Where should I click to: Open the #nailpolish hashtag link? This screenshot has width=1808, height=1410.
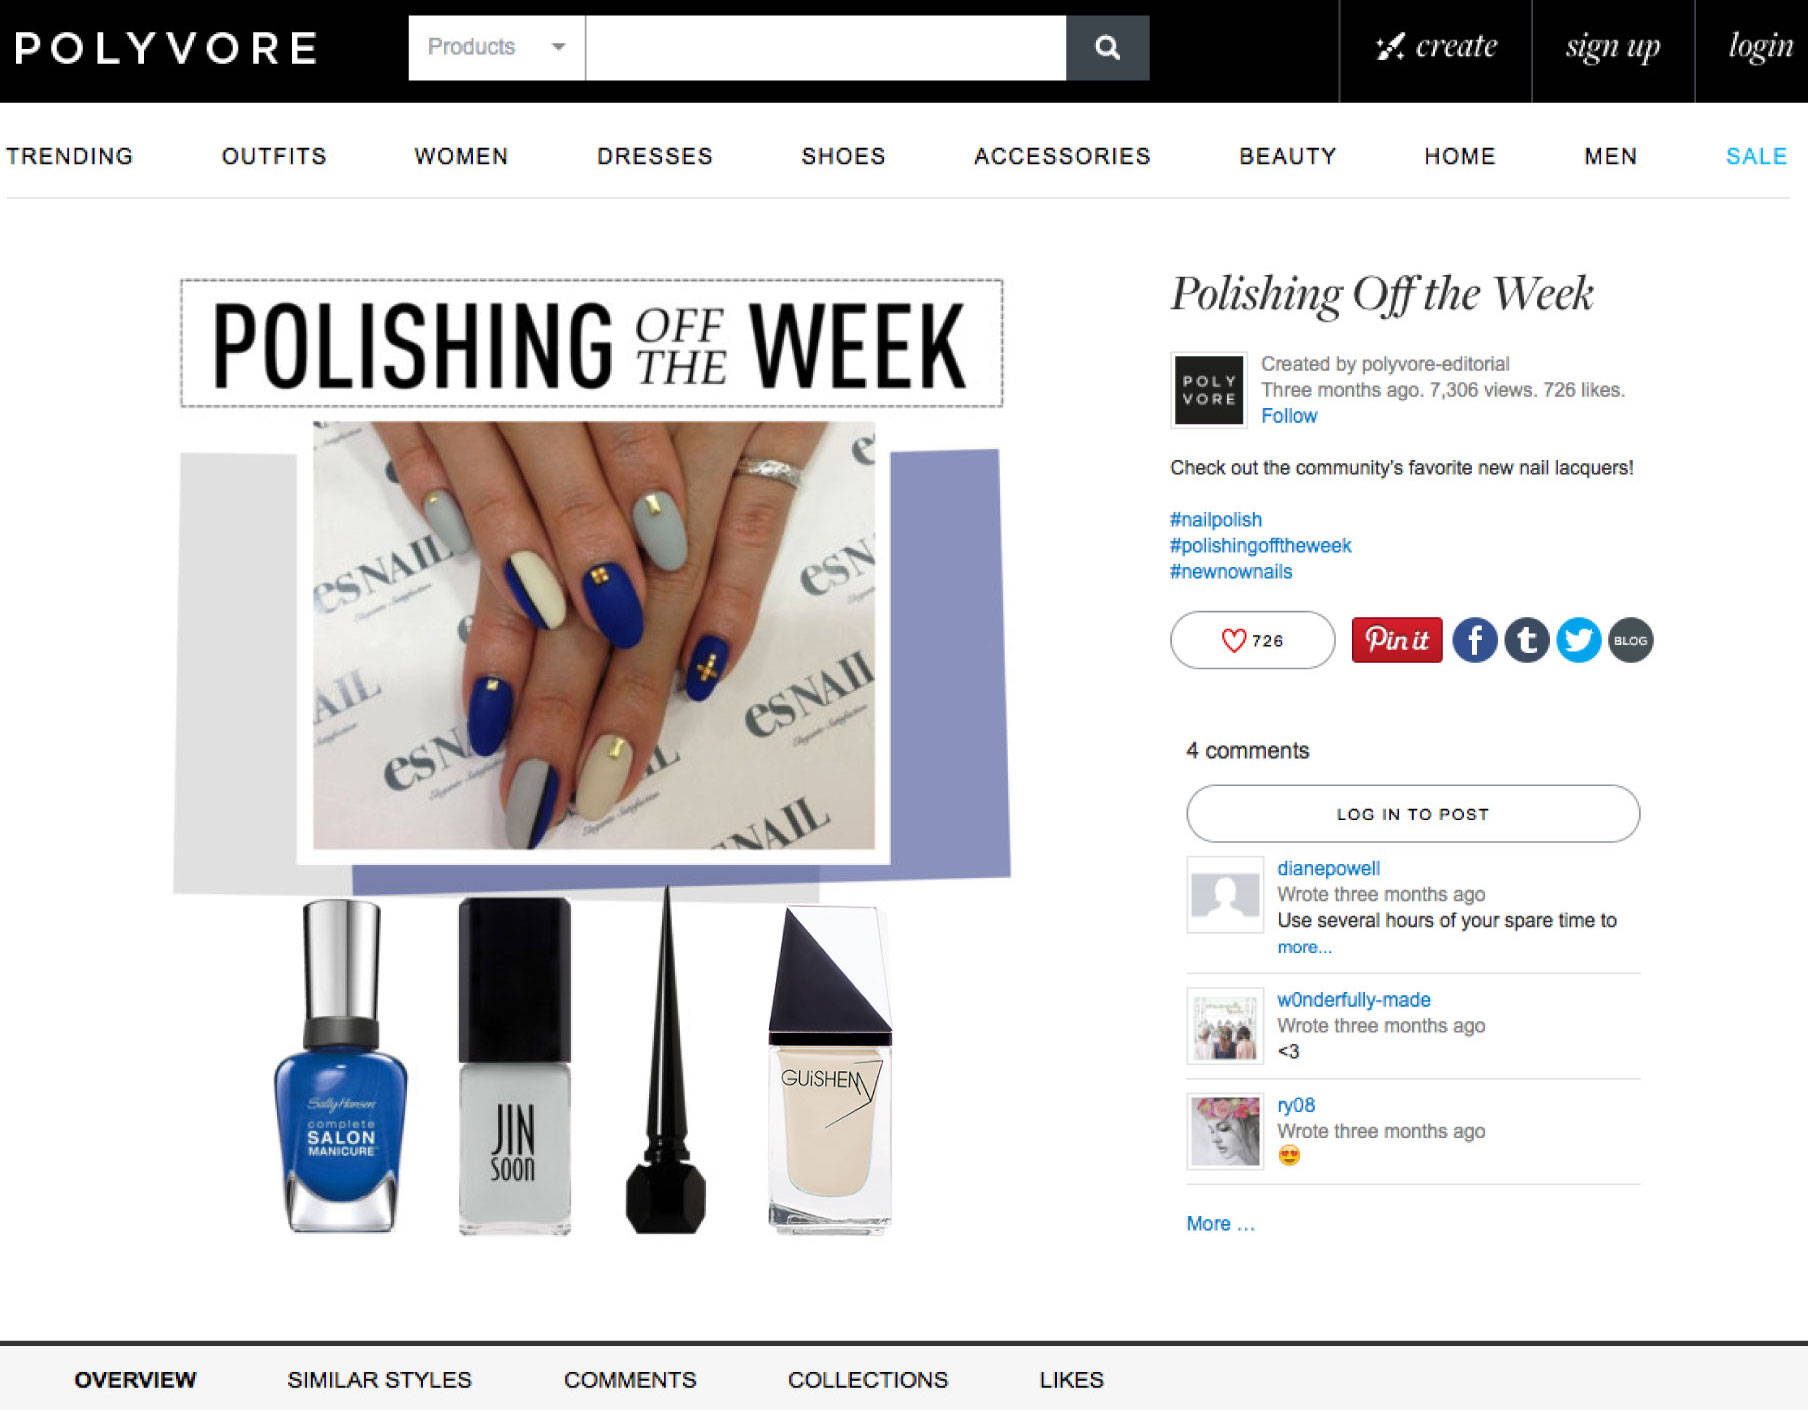point(1215,520)
